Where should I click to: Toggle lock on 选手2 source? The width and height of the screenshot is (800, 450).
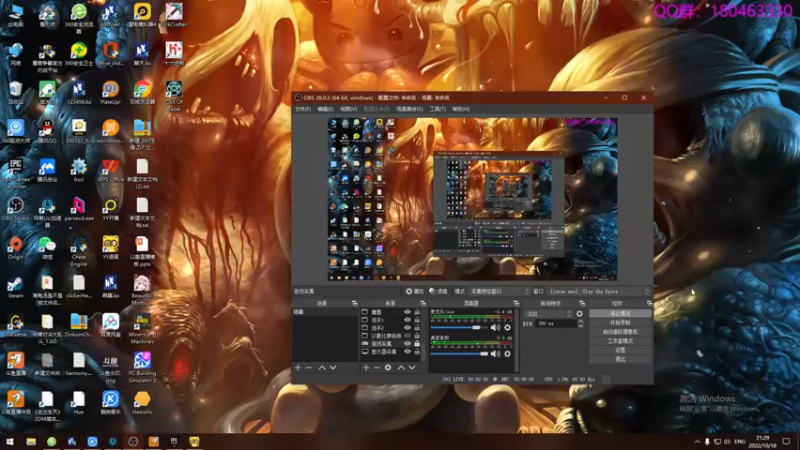coord(417,328)
